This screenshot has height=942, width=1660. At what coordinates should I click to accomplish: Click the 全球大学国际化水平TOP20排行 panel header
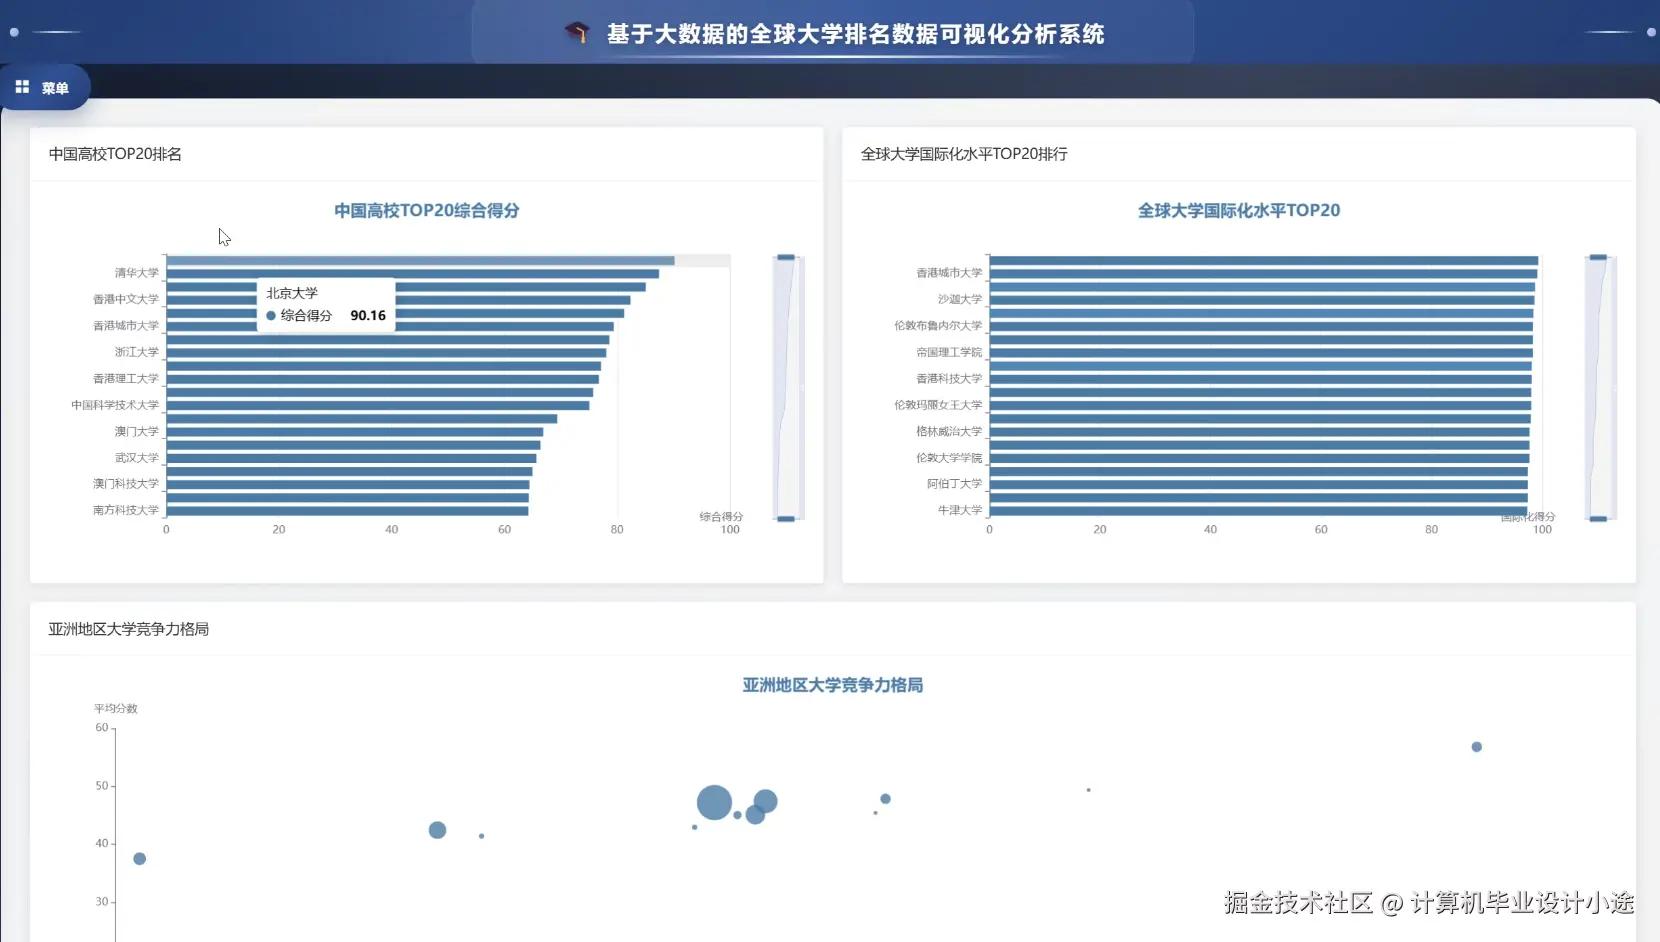coord(963,154)
